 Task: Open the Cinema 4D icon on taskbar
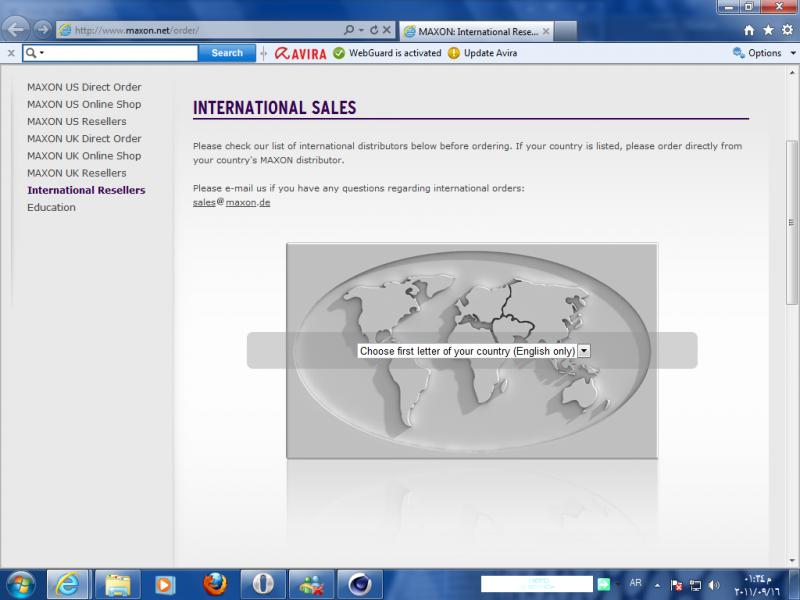[x=360, y=585]
